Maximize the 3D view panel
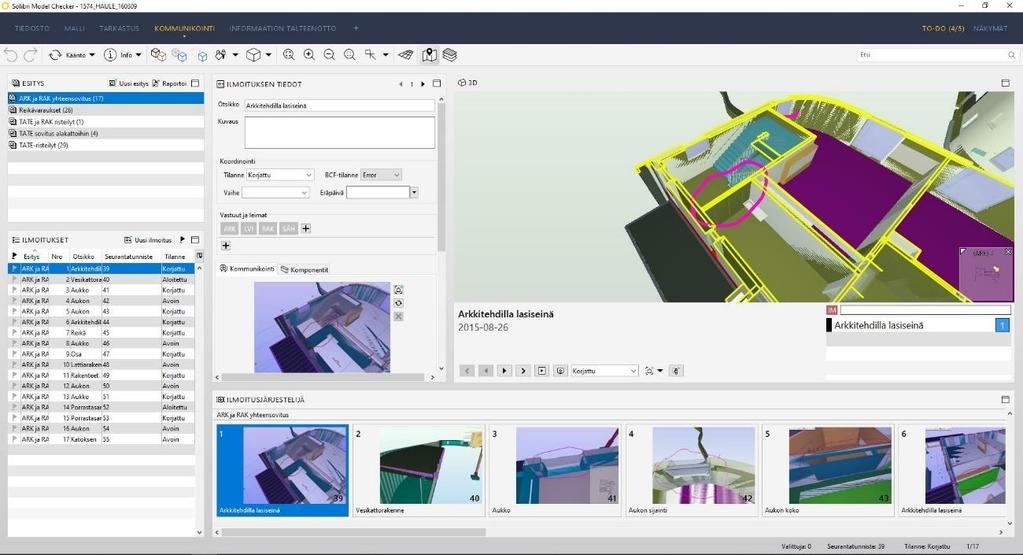This screenshot has width=1023, height=555. pyautogui.click(x=1005, y=83)
